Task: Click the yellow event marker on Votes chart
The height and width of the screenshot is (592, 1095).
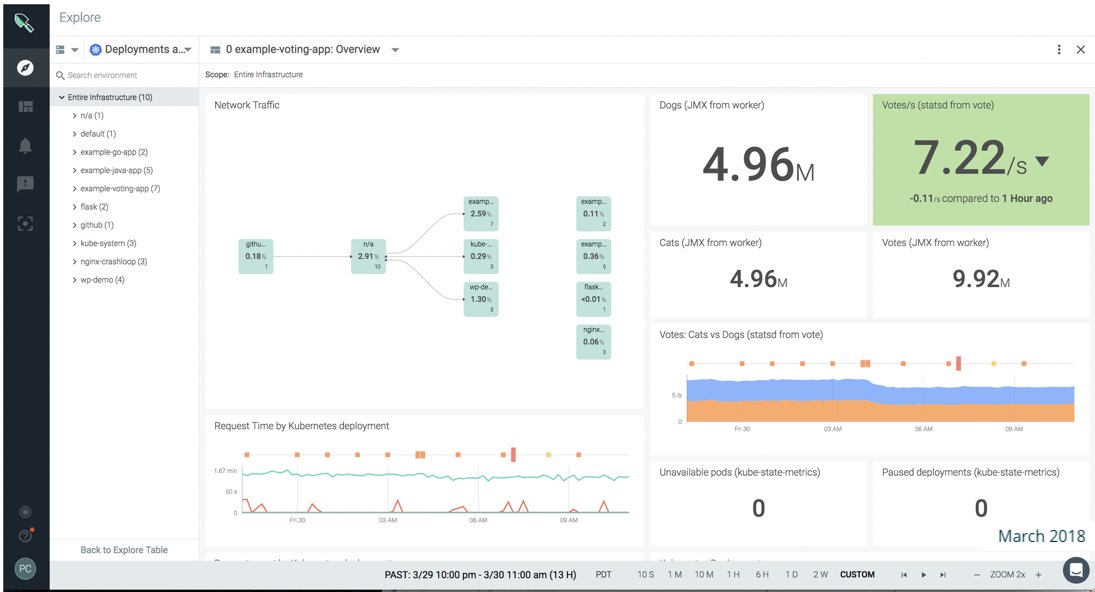Action: [x=994, y=364]
